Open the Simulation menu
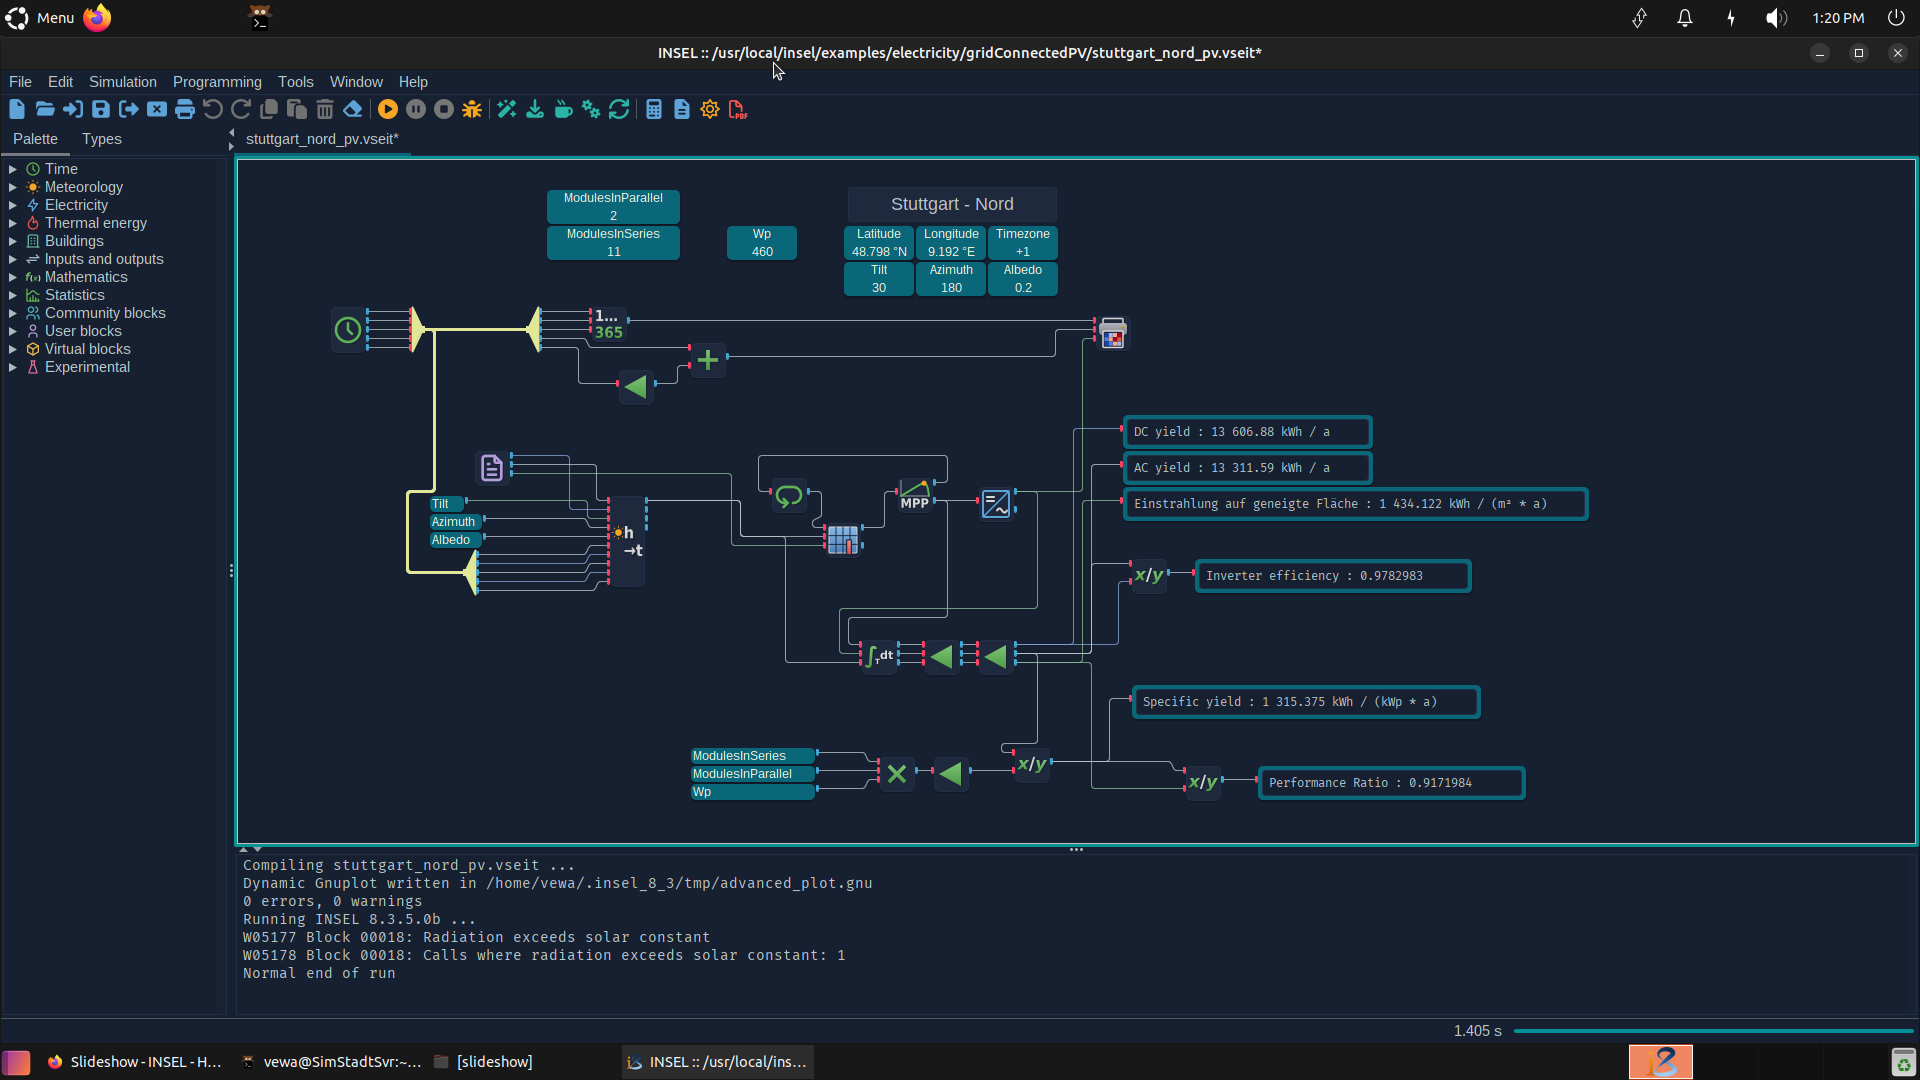This screenshot has width=1920, height=1080. click(x=123, y=82)
